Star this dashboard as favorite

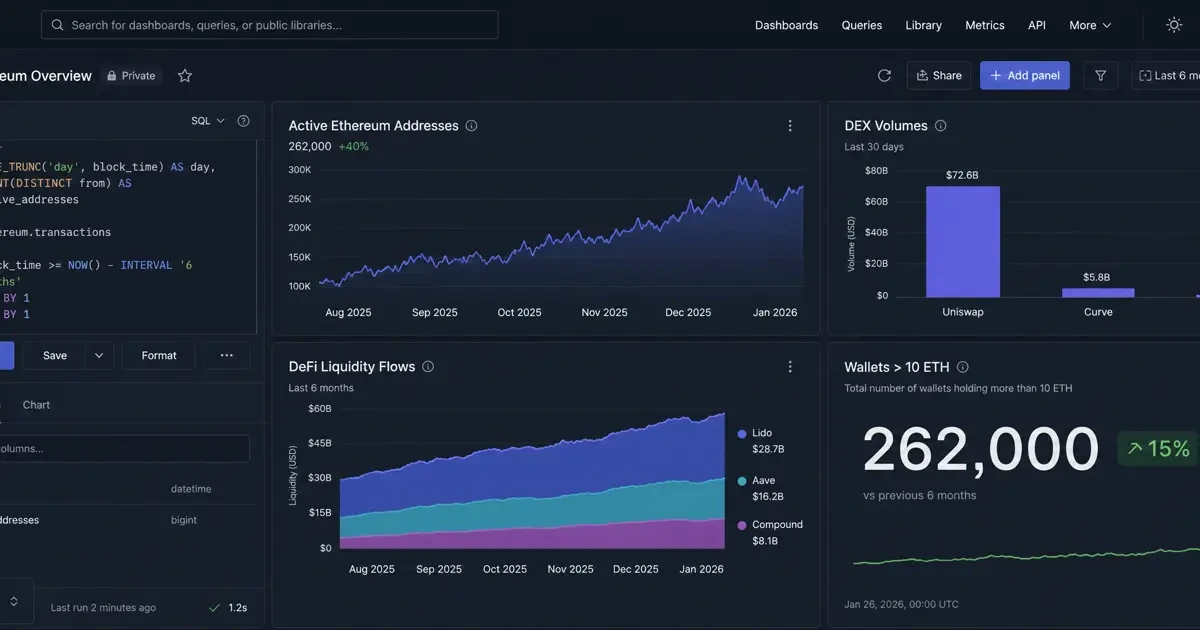click(185, 76)
